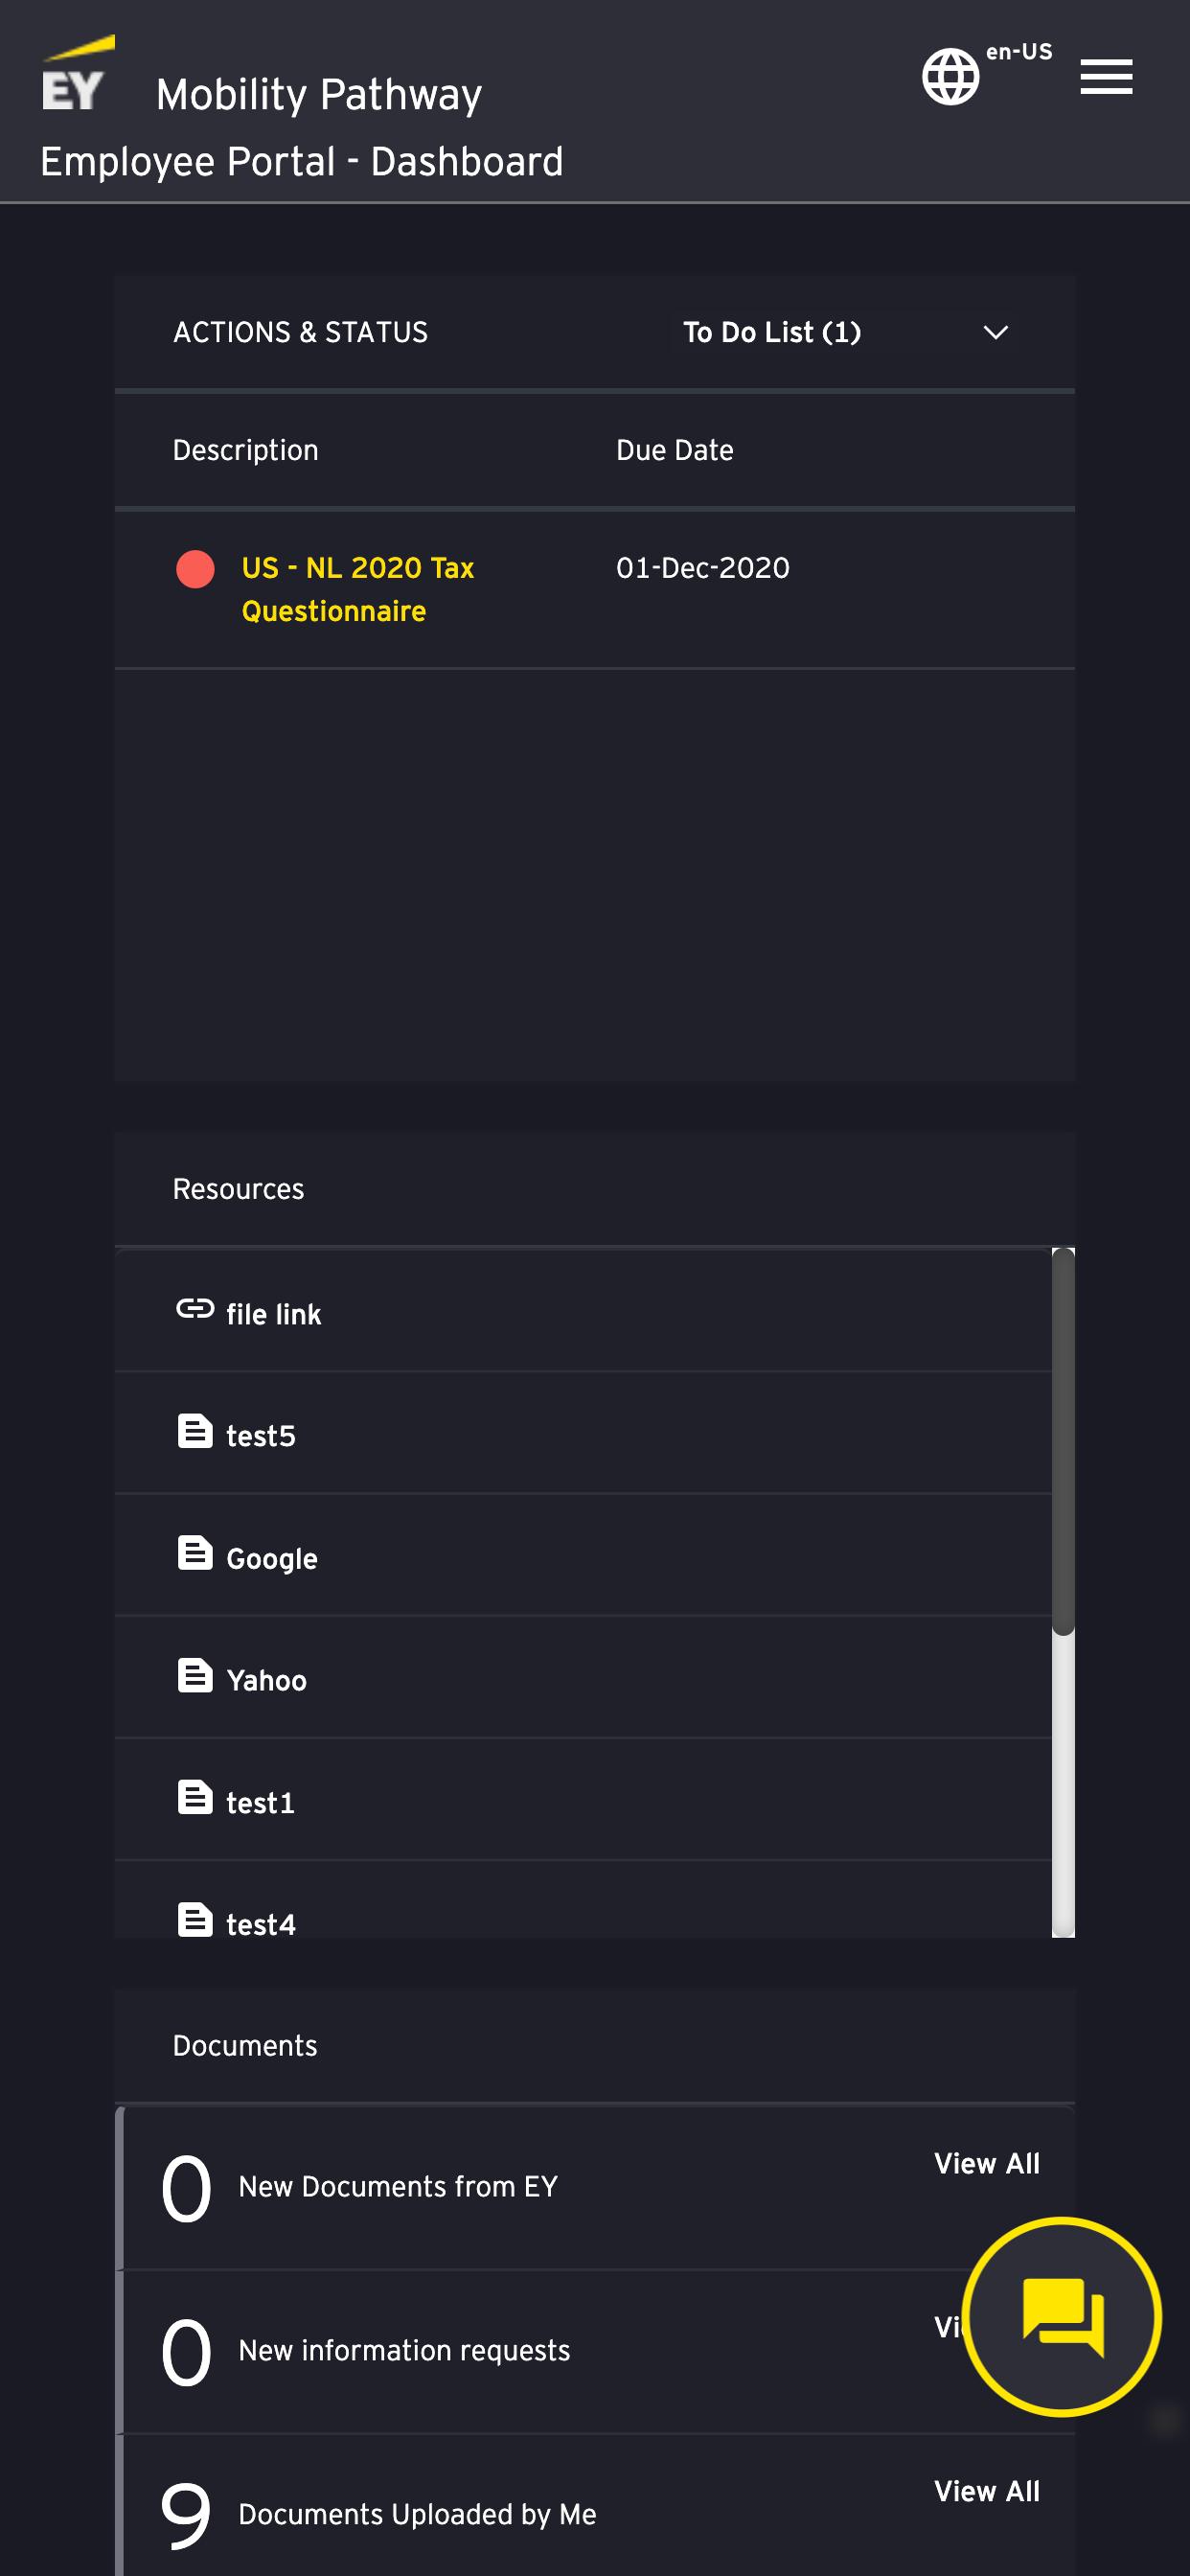Click the document icon next to Yahoo
Screen dimensions: 1190x2576
[195, 1675]
